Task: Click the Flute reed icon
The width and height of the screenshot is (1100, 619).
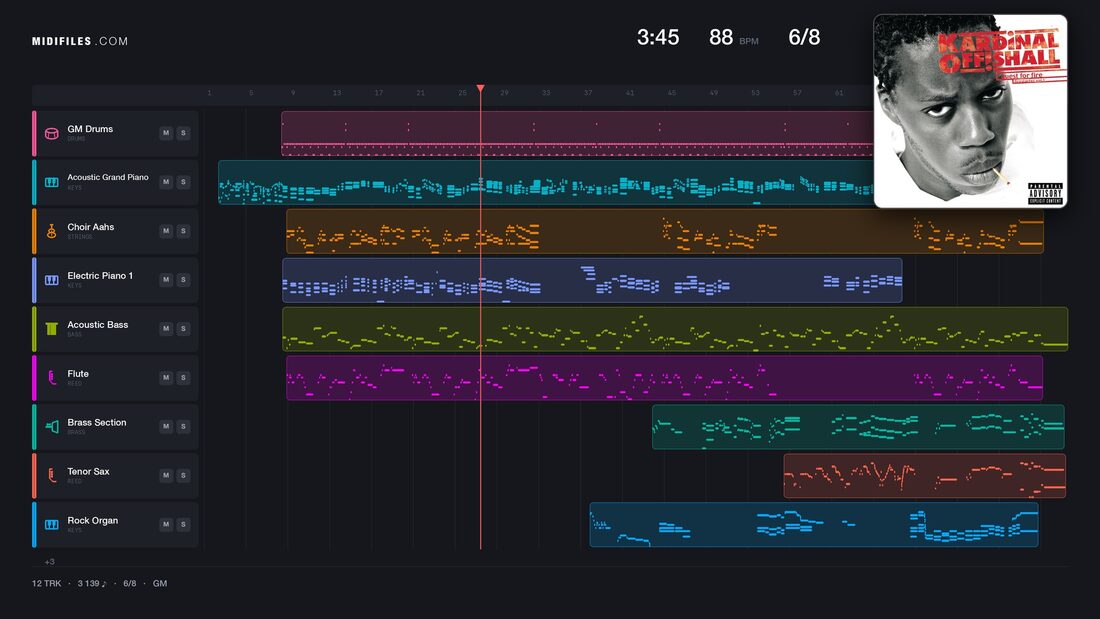Action: (52, 378)
